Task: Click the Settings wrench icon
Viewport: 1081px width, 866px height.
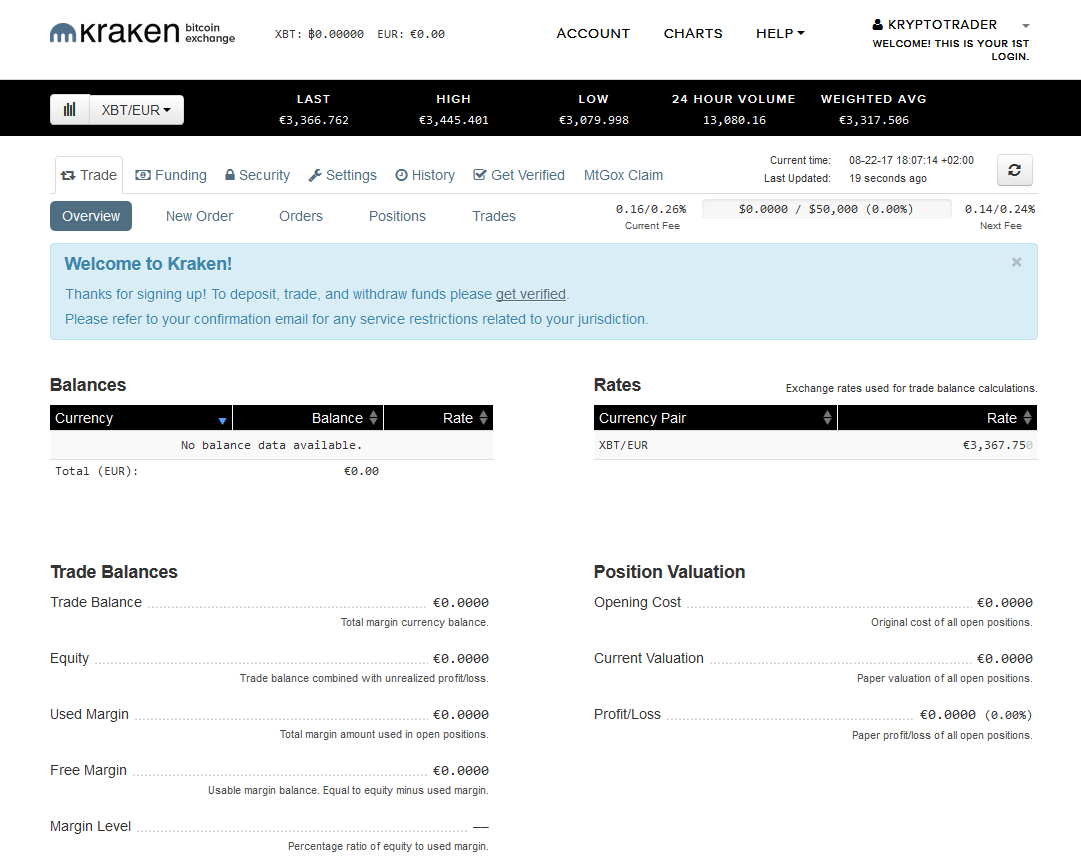Action: 315,175
